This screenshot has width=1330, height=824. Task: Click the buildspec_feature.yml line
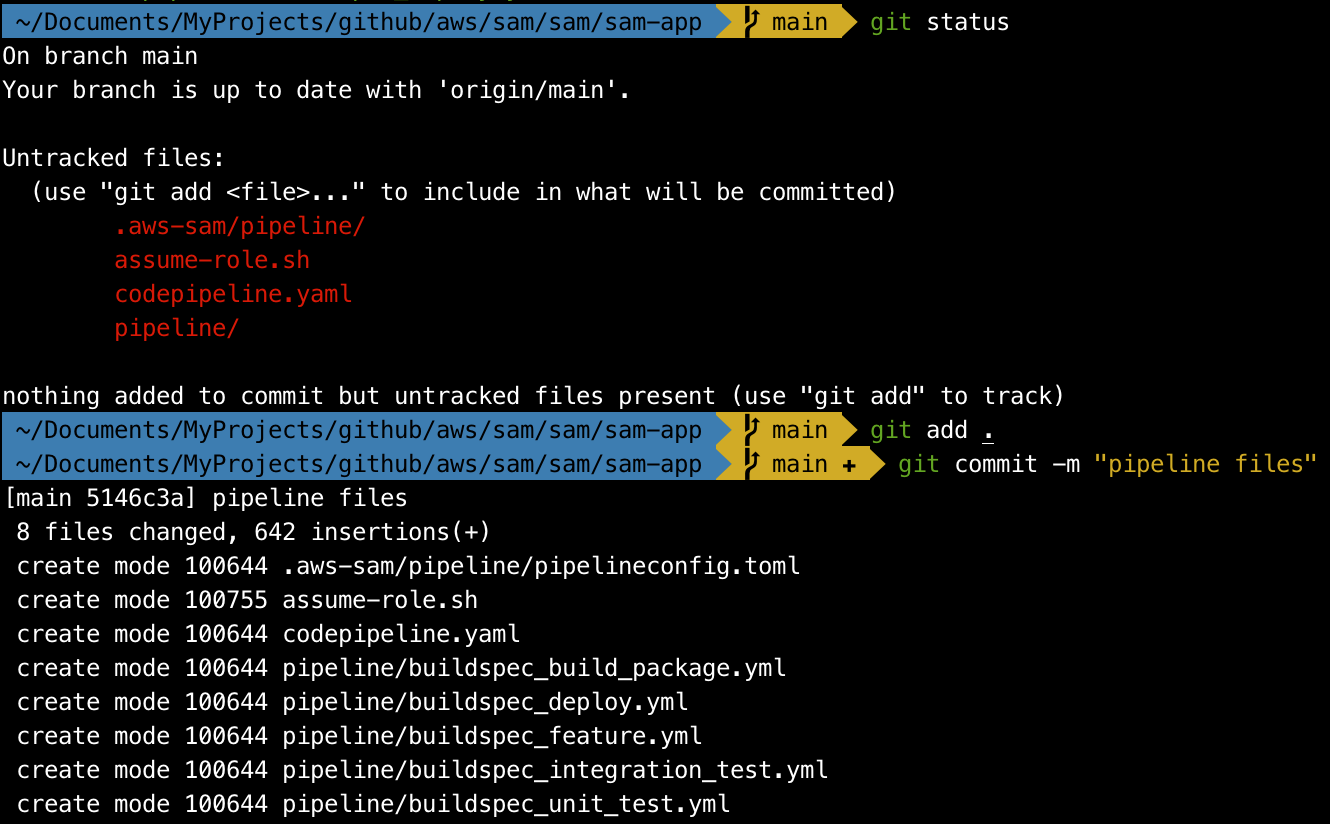point(360,736)
